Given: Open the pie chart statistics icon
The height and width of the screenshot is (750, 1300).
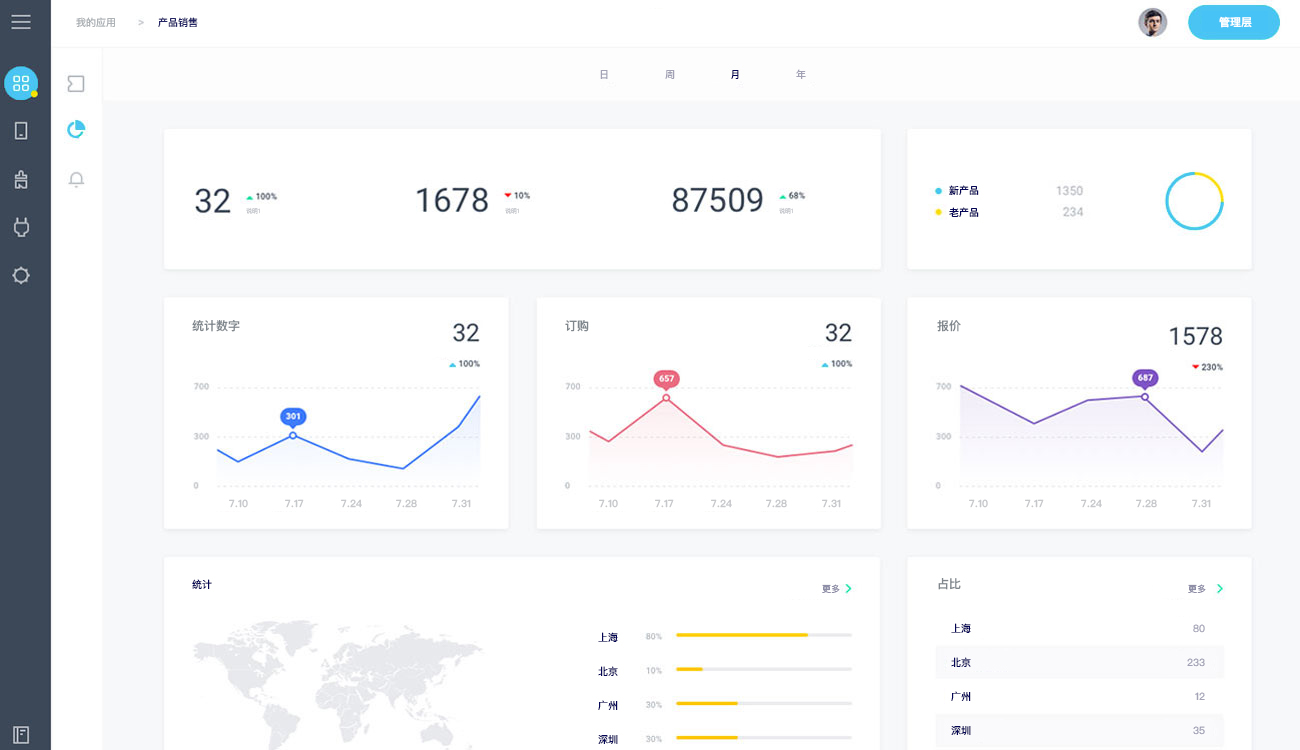Looking at the screenshot, I should [76, 130].
